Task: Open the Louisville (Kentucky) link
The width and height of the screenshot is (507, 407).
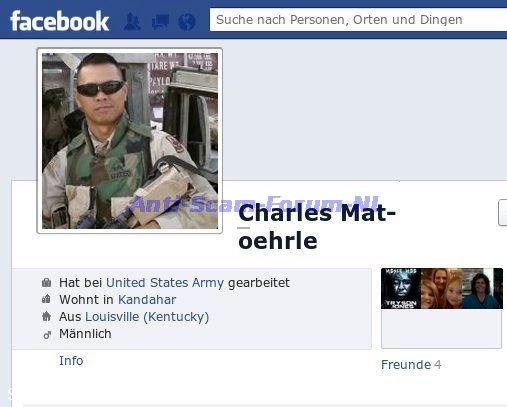Action: tap(147, 317)
